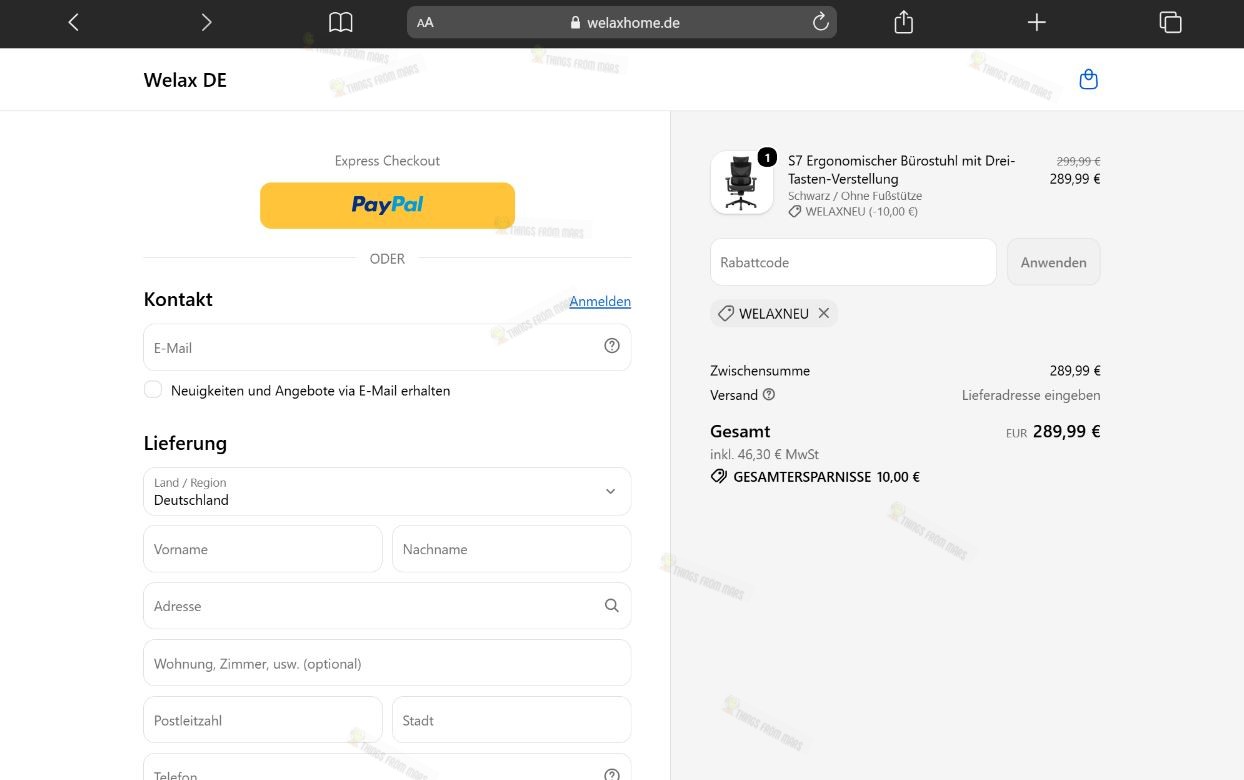
Task: Focus the Wohnung, Zimmer optional field
Action: pyautogui.click(x=387, y=663)
